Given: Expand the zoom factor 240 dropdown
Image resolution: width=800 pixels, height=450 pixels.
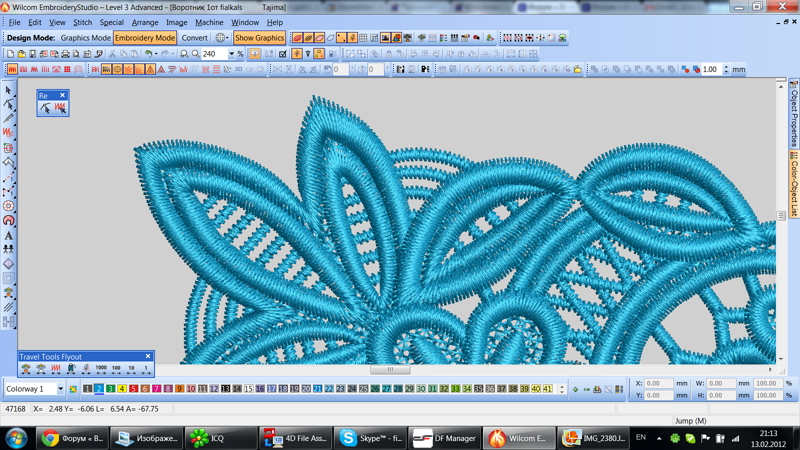Looking at the screenshot, I should 231,54.
